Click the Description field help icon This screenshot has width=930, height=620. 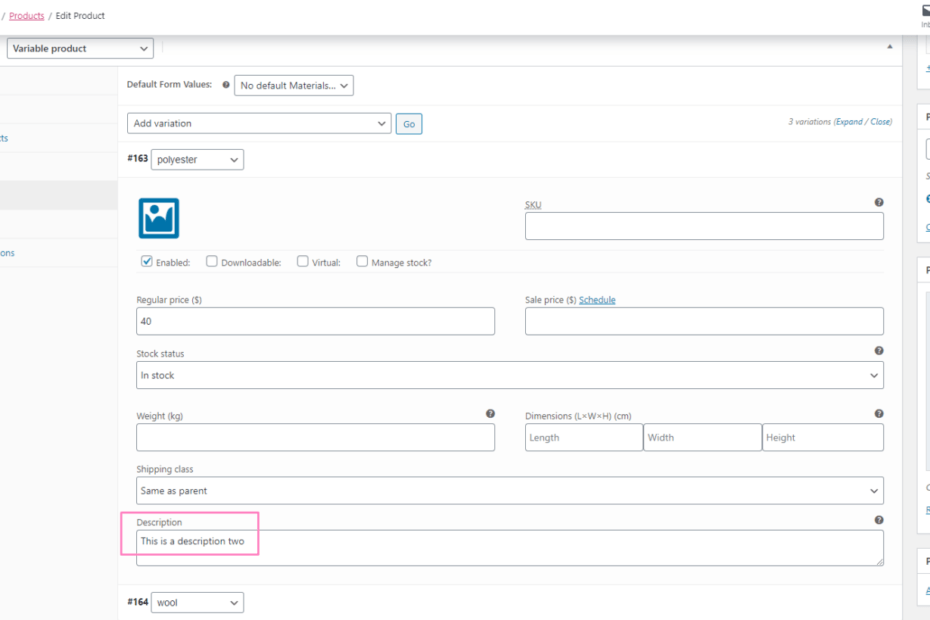click(879, 520)
